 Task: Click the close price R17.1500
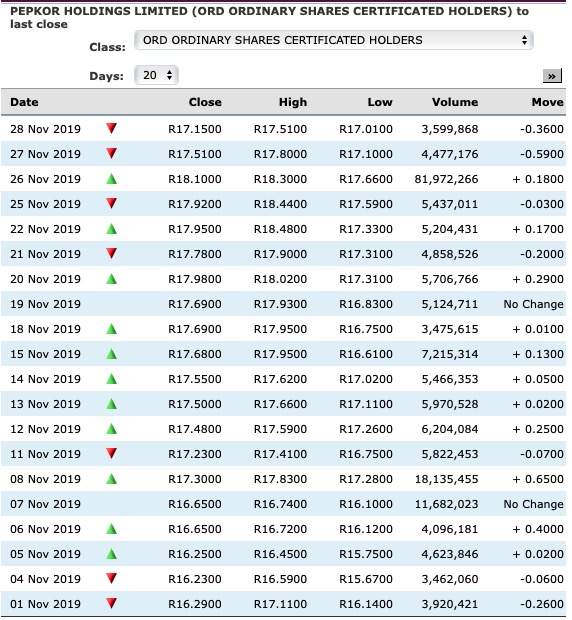click(x=195, y=129)
